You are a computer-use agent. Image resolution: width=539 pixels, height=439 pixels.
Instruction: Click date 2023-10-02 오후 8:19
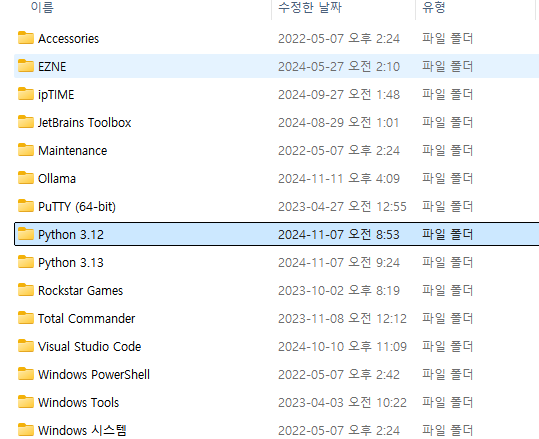tap(339, 290)
